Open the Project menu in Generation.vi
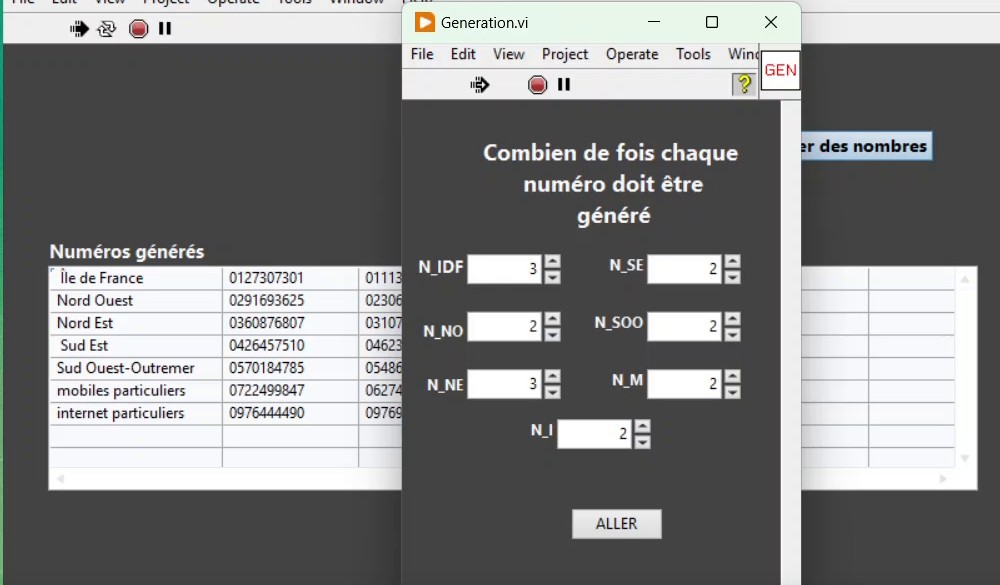 565,54
